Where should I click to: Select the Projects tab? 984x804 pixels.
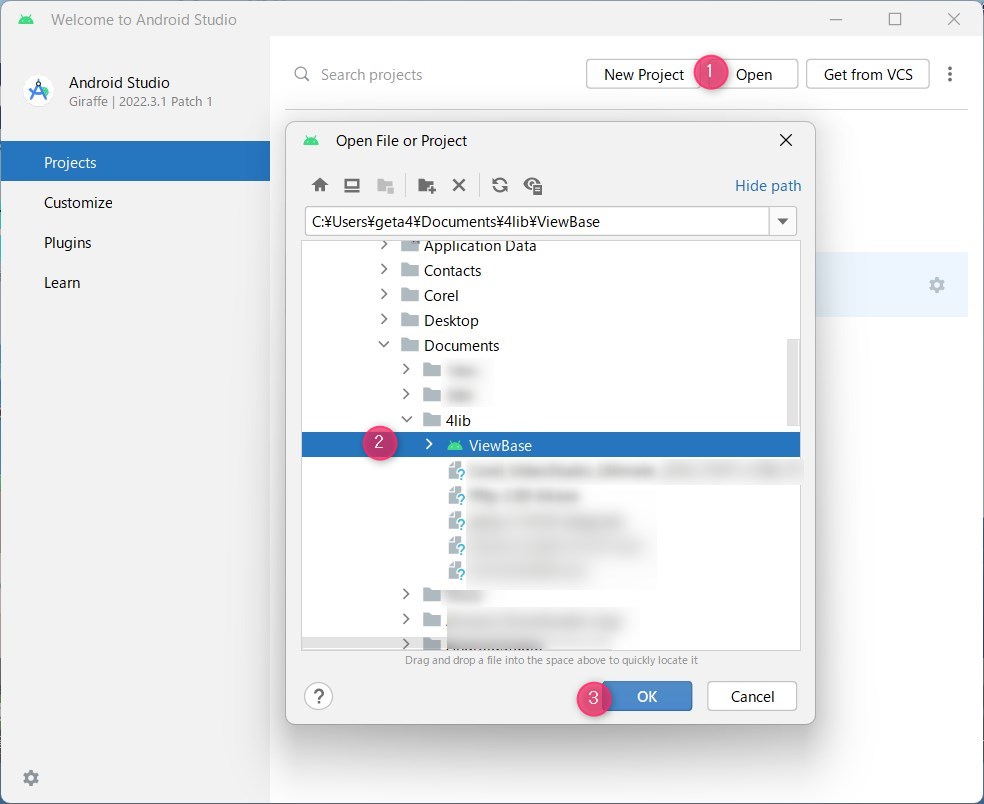click(136, 162)
